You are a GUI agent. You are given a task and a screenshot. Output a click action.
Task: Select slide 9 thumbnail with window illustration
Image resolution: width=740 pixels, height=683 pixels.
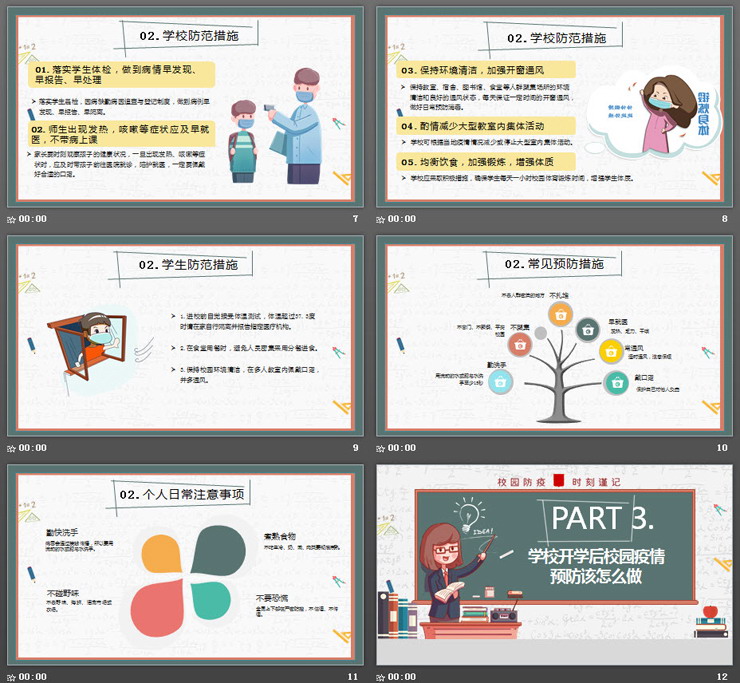[x=185, y=336]
